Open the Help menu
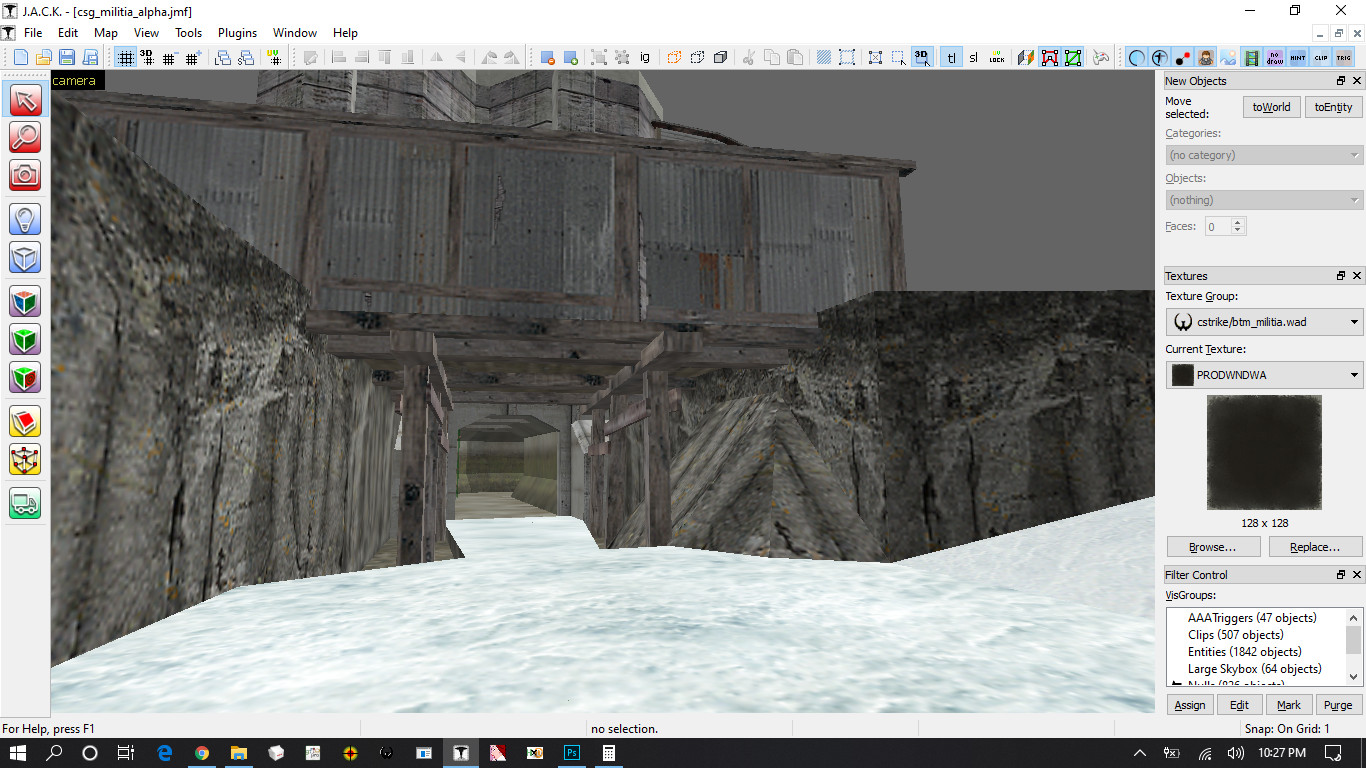This screenshot has width=1366, height=768. [345, 33]
